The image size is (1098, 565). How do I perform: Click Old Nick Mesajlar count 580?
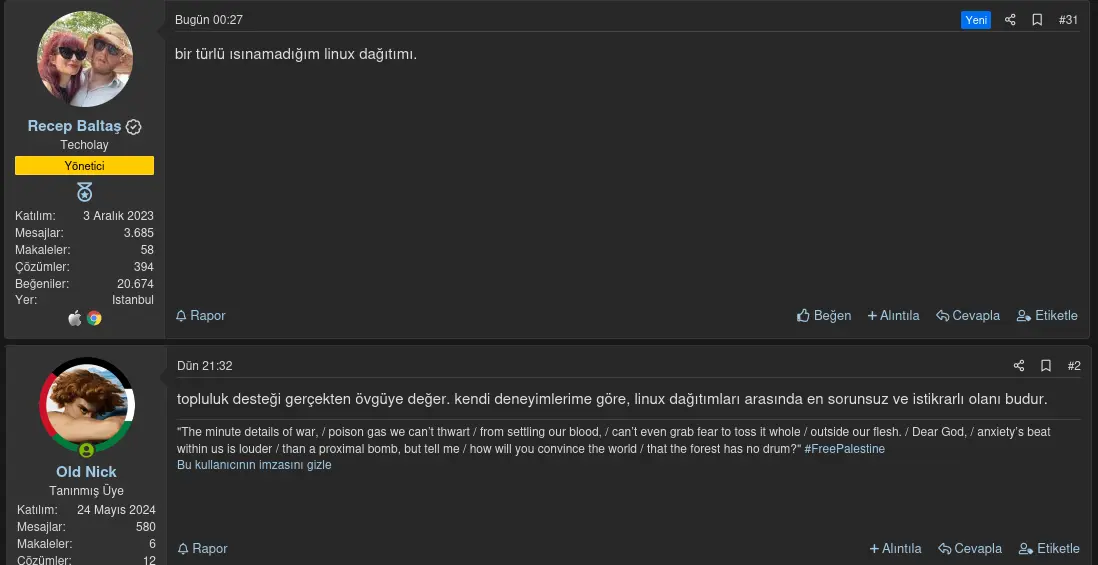point(146,526)
